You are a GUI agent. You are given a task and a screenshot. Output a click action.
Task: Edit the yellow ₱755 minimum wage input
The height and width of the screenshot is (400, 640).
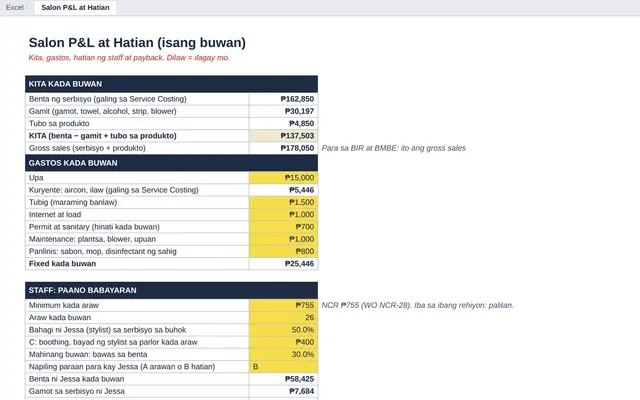point(283,305)
